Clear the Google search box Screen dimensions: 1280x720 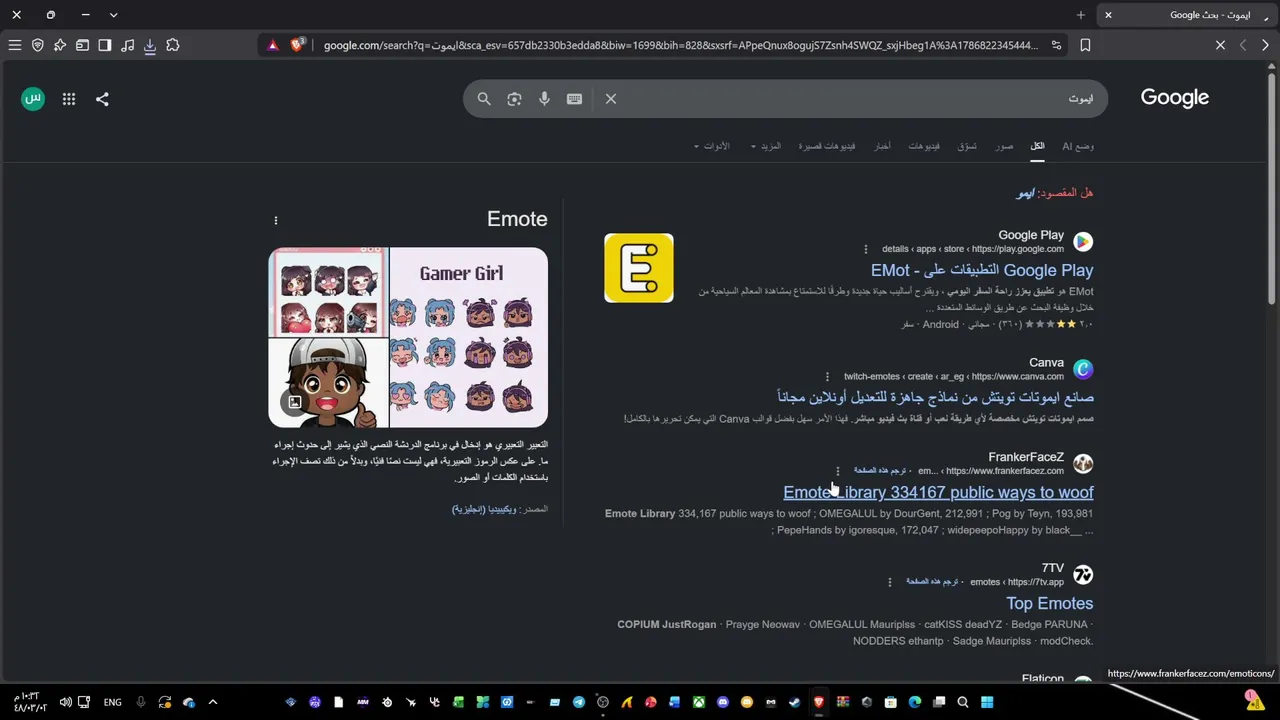(611, 99)
